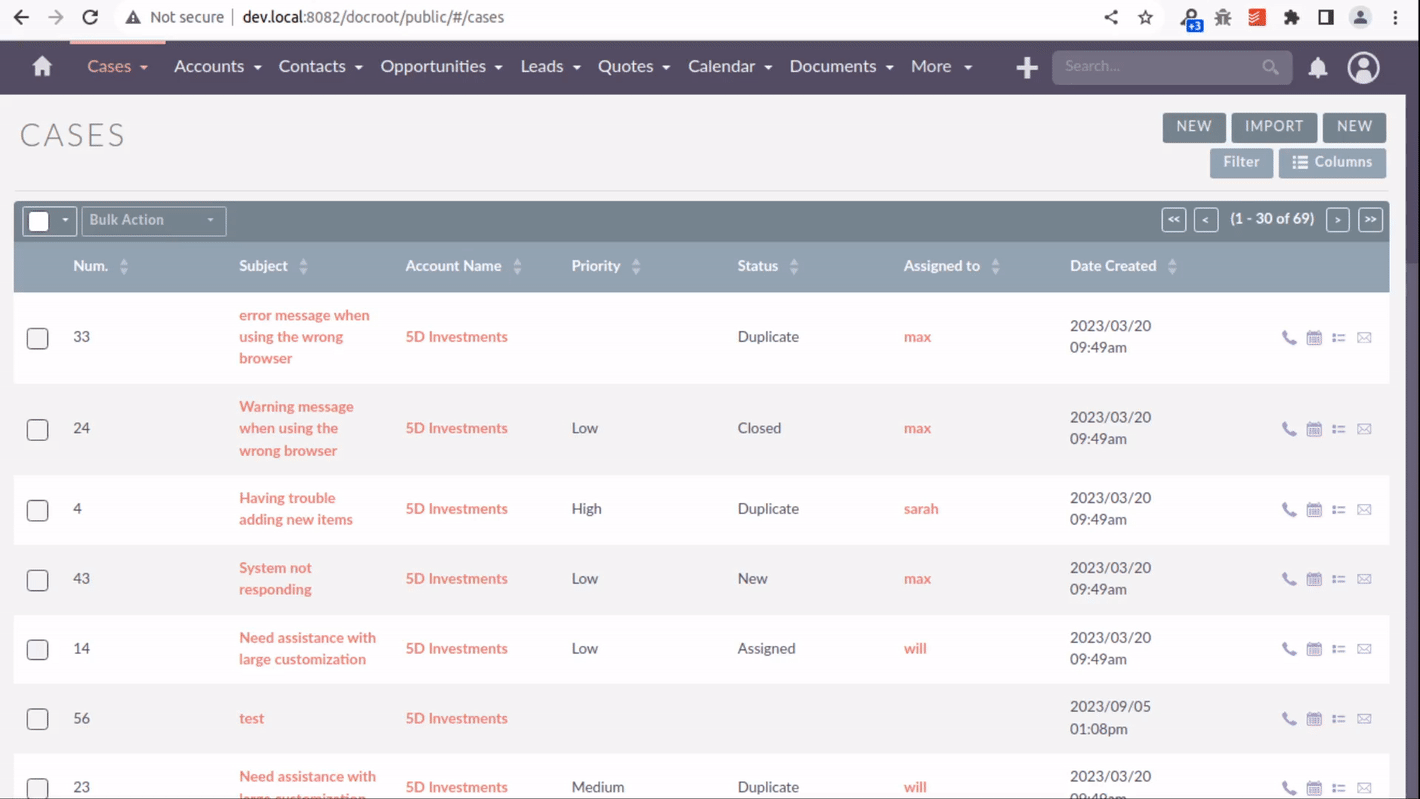Open the Bulk Action dropdown
The height and width of the screenshot is (799, 1420).
coord(153,220)
